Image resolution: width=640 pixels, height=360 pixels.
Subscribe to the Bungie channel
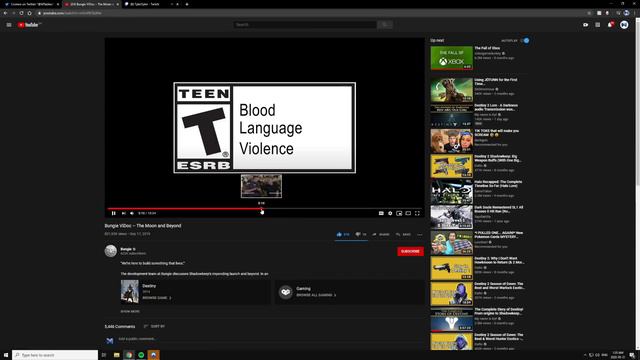pos(410,251)
